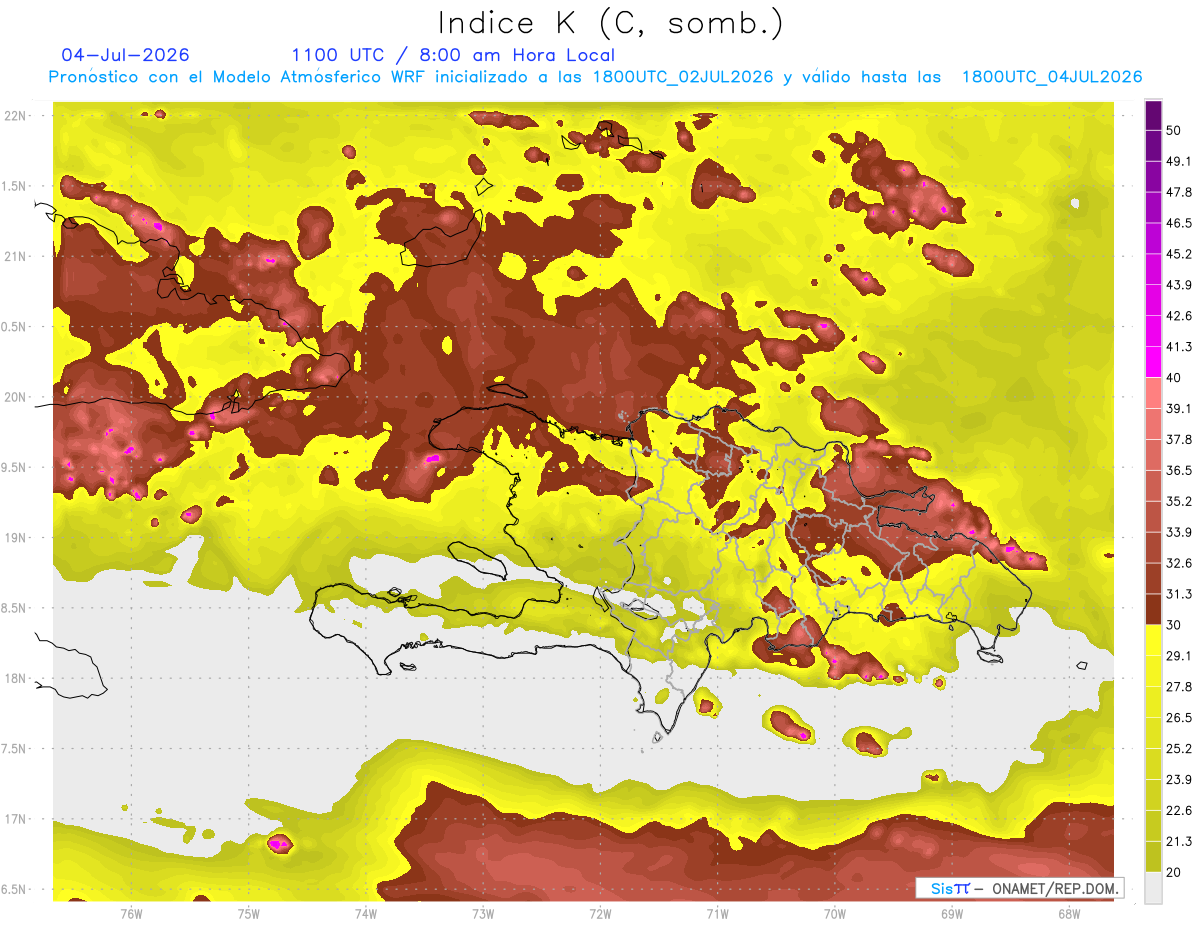Image resolution: width=1200 pixels, height=927 pixels.
Task: Select the '04-Jul-2026' date label
Action: pos(125,55)
